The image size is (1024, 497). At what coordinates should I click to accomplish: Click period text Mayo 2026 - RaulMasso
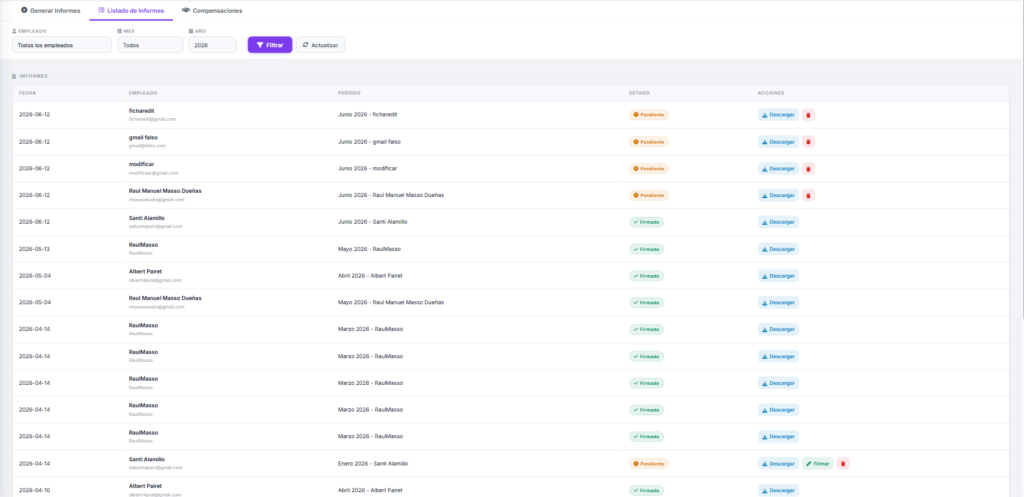(x=370, y=249)
